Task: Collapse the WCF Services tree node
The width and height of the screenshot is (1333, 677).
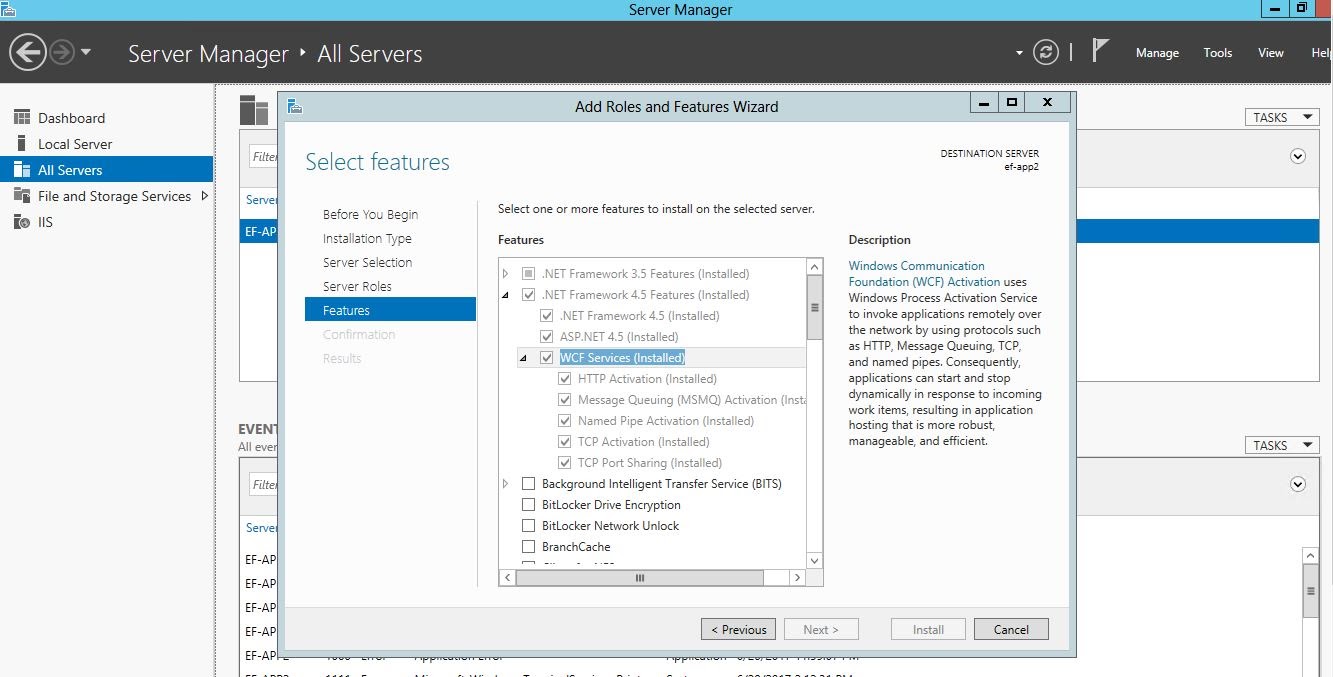Action: click(523, 358)
